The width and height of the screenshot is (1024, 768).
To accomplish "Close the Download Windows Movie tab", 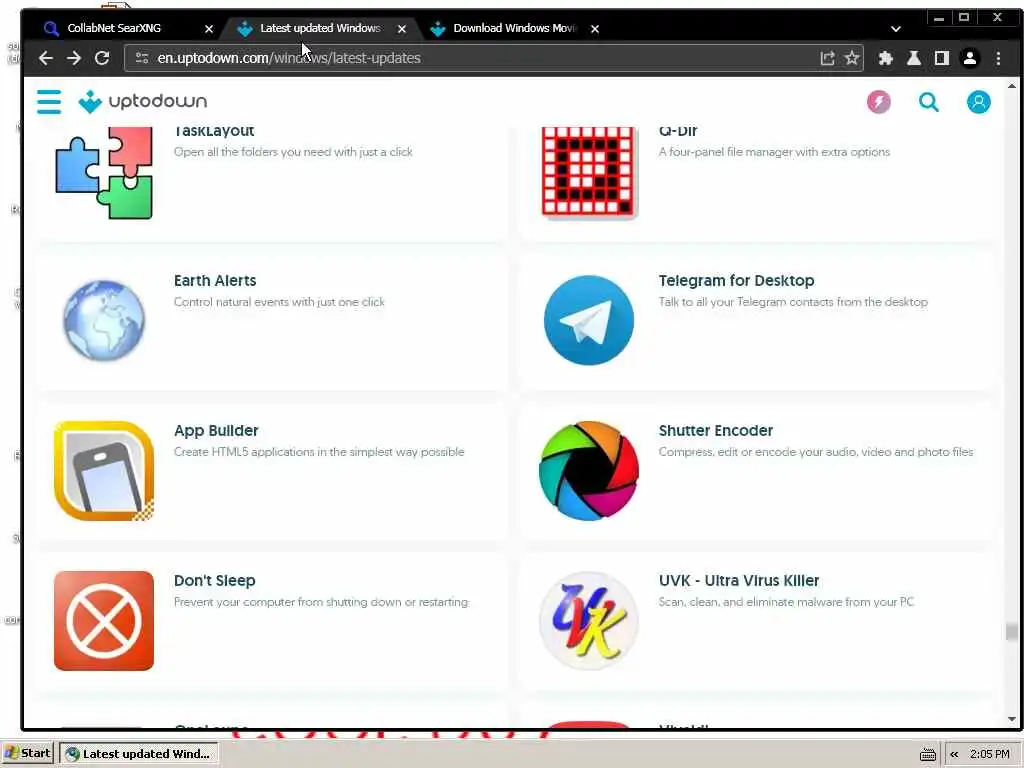I will 595,29.
